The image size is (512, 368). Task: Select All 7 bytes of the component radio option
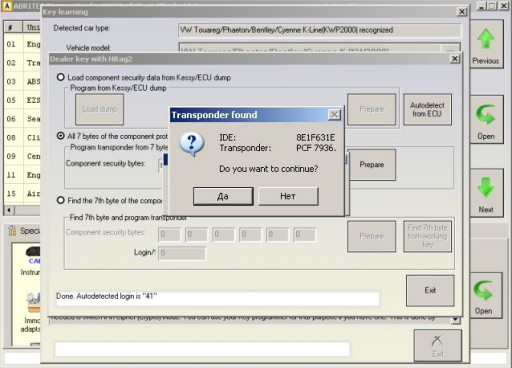click(60, 136)
